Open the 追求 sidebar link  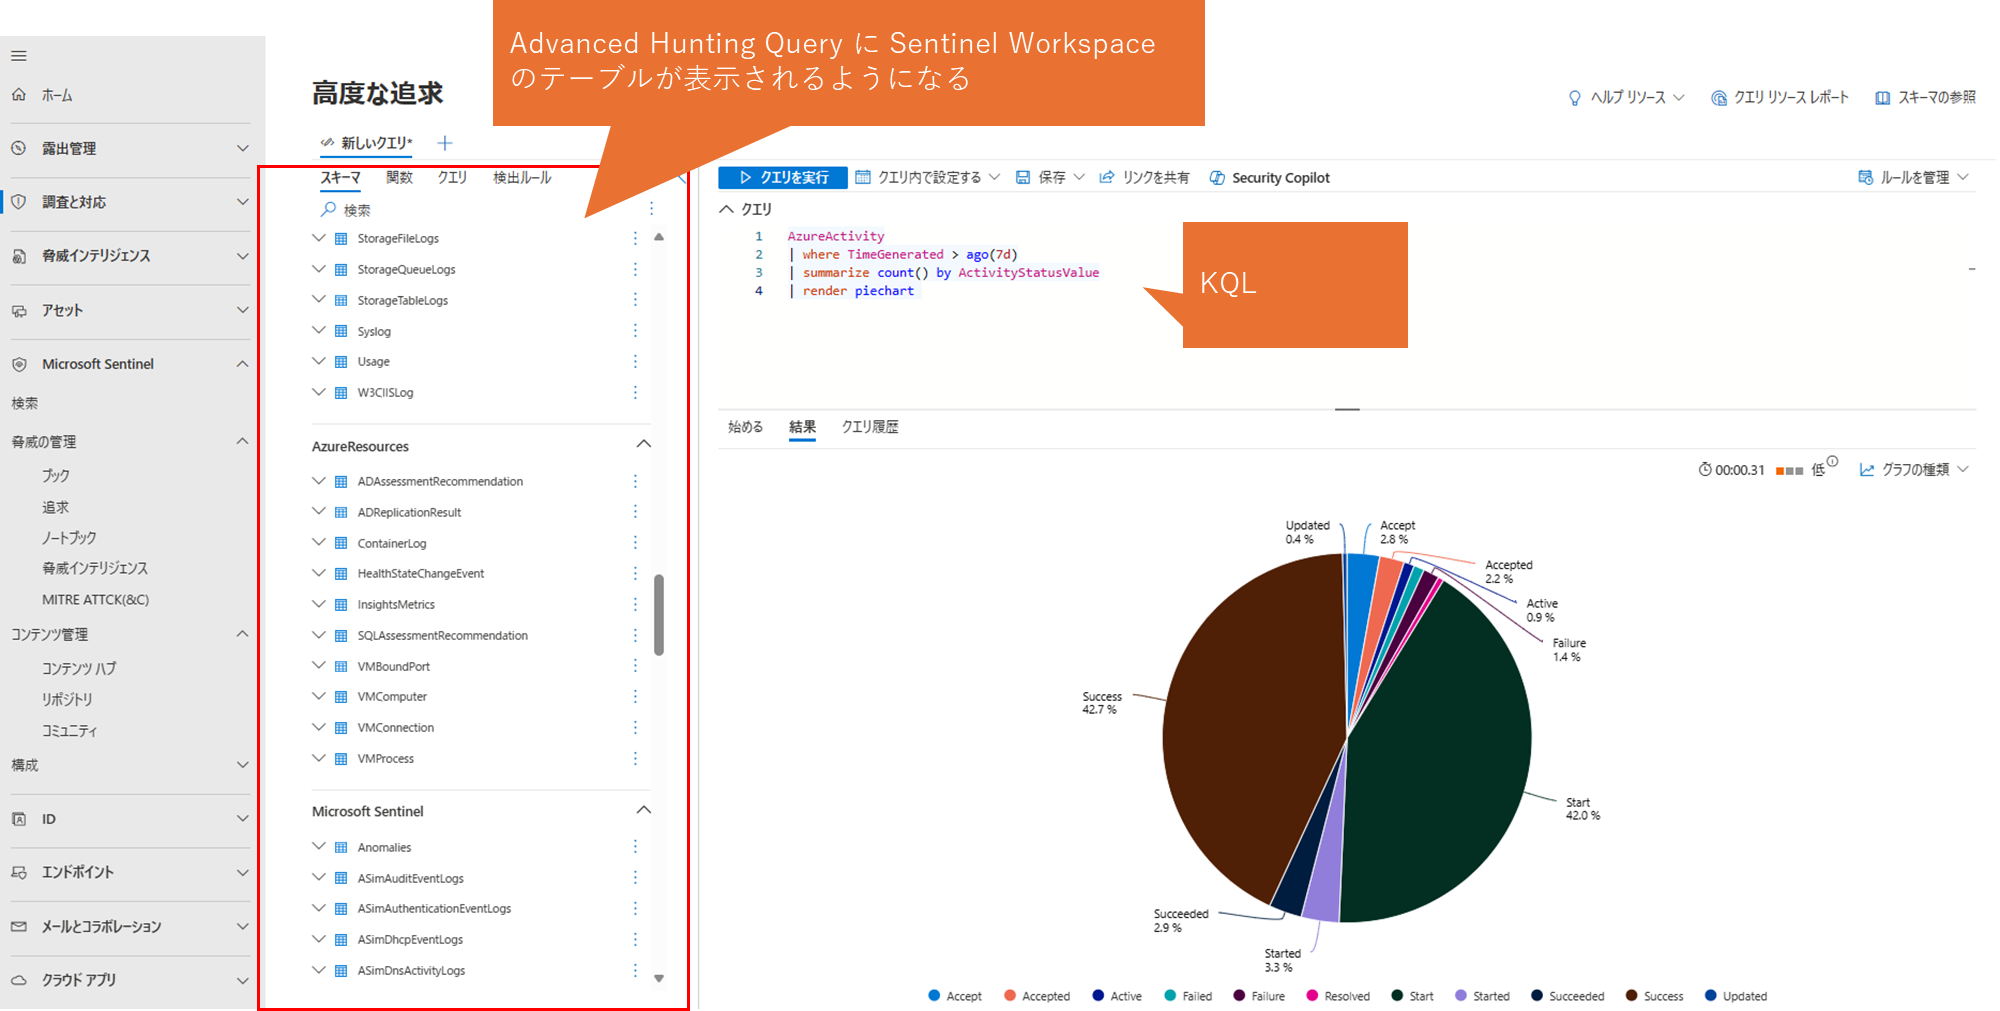55,508
